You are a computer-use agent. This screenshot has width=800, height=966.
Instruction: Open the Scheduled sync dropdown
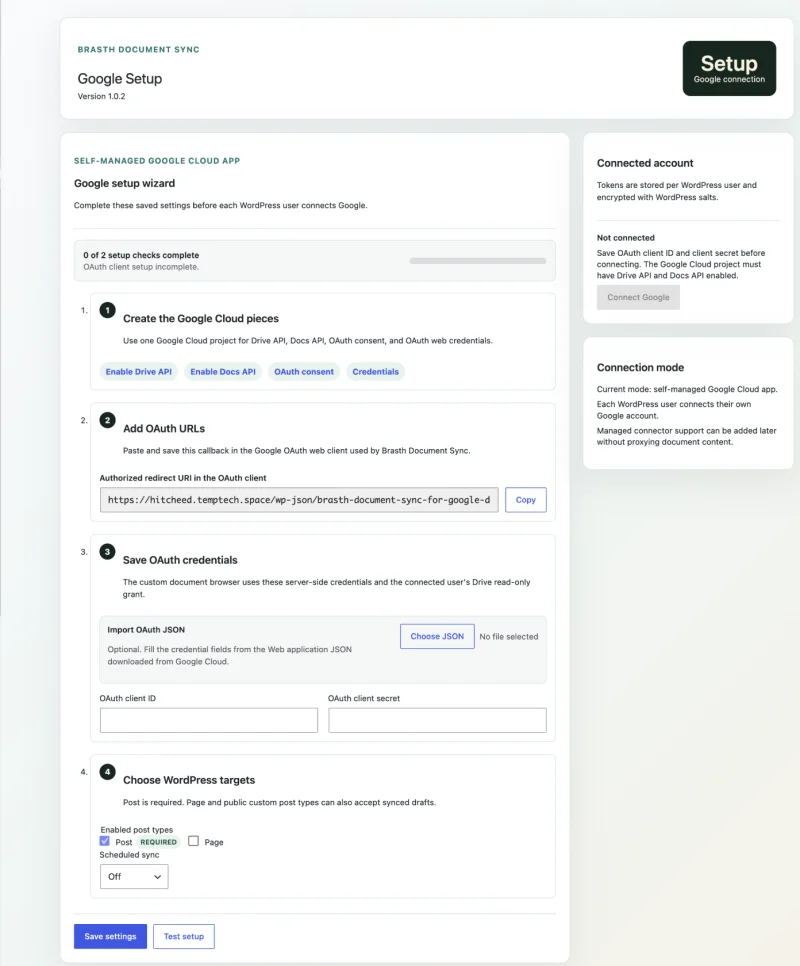(134, 877)
